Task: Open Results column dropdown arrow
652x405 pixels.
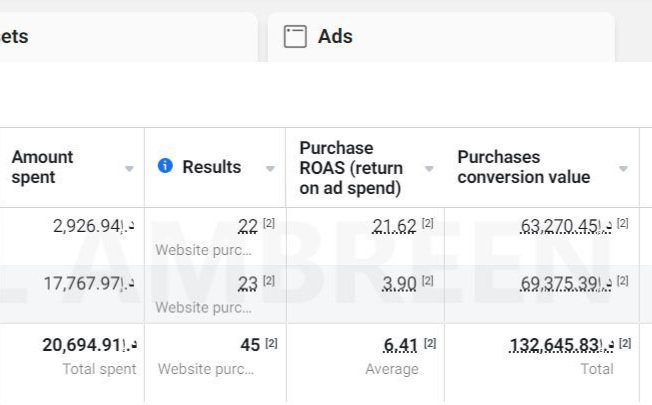Action: tap(270, 169)
